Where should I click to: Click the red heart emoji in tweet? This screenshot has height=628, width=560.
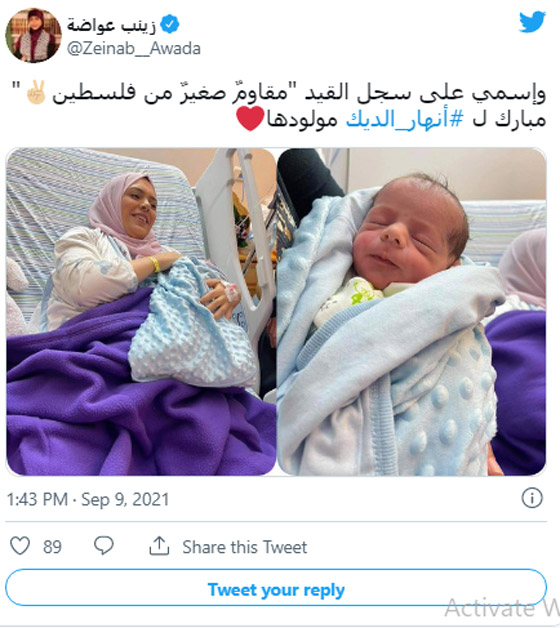(x=250, y=119)
